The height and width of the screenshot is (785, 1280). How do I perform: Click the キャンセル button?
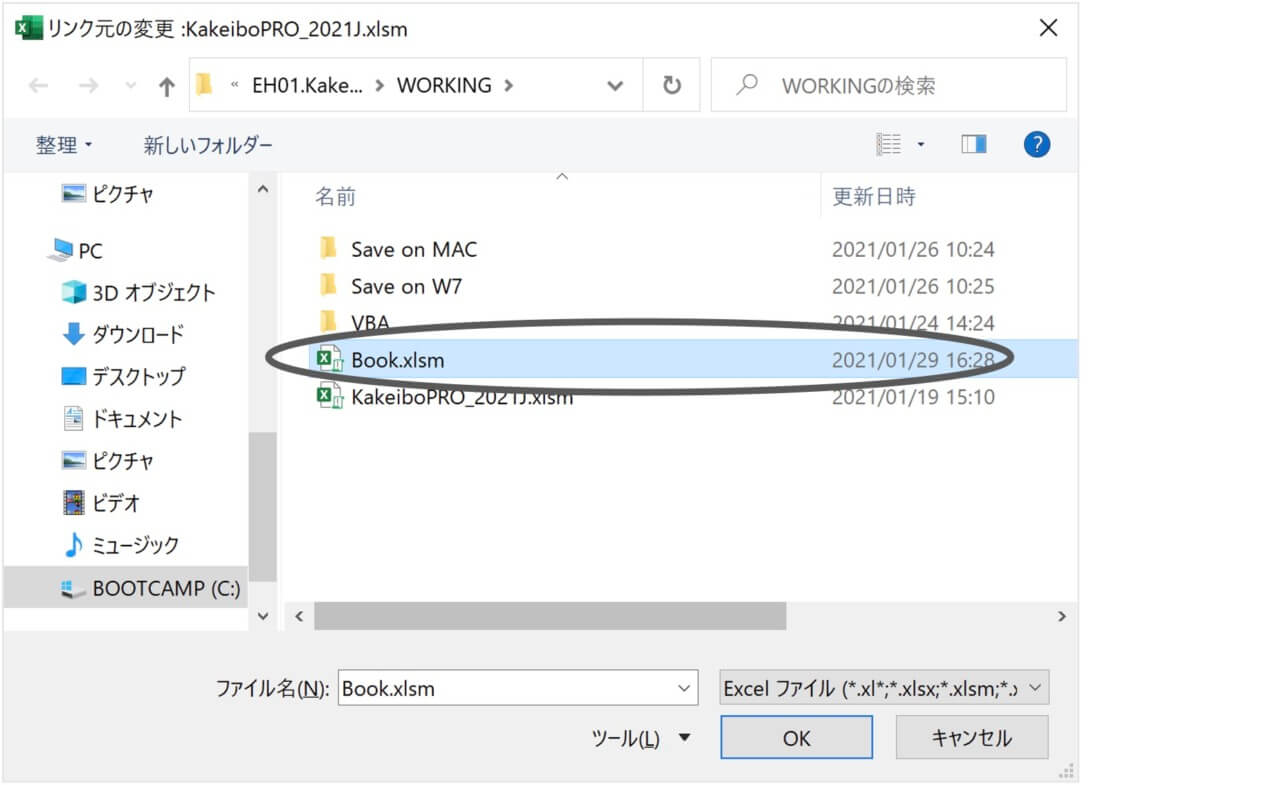point(972,738)
